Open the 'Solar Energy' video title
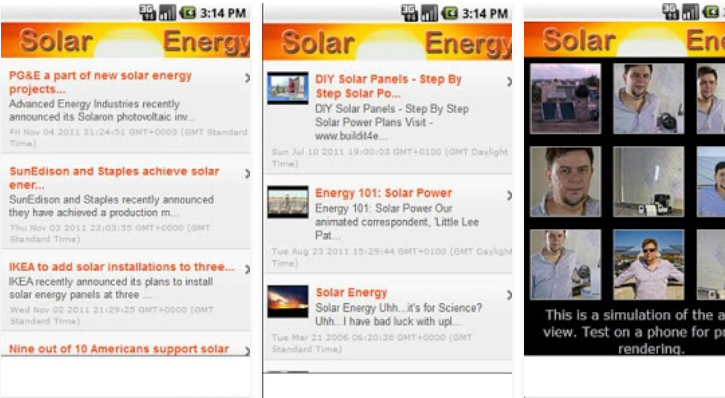The width and height of the screenshot is (725, 398). [351, 293]
